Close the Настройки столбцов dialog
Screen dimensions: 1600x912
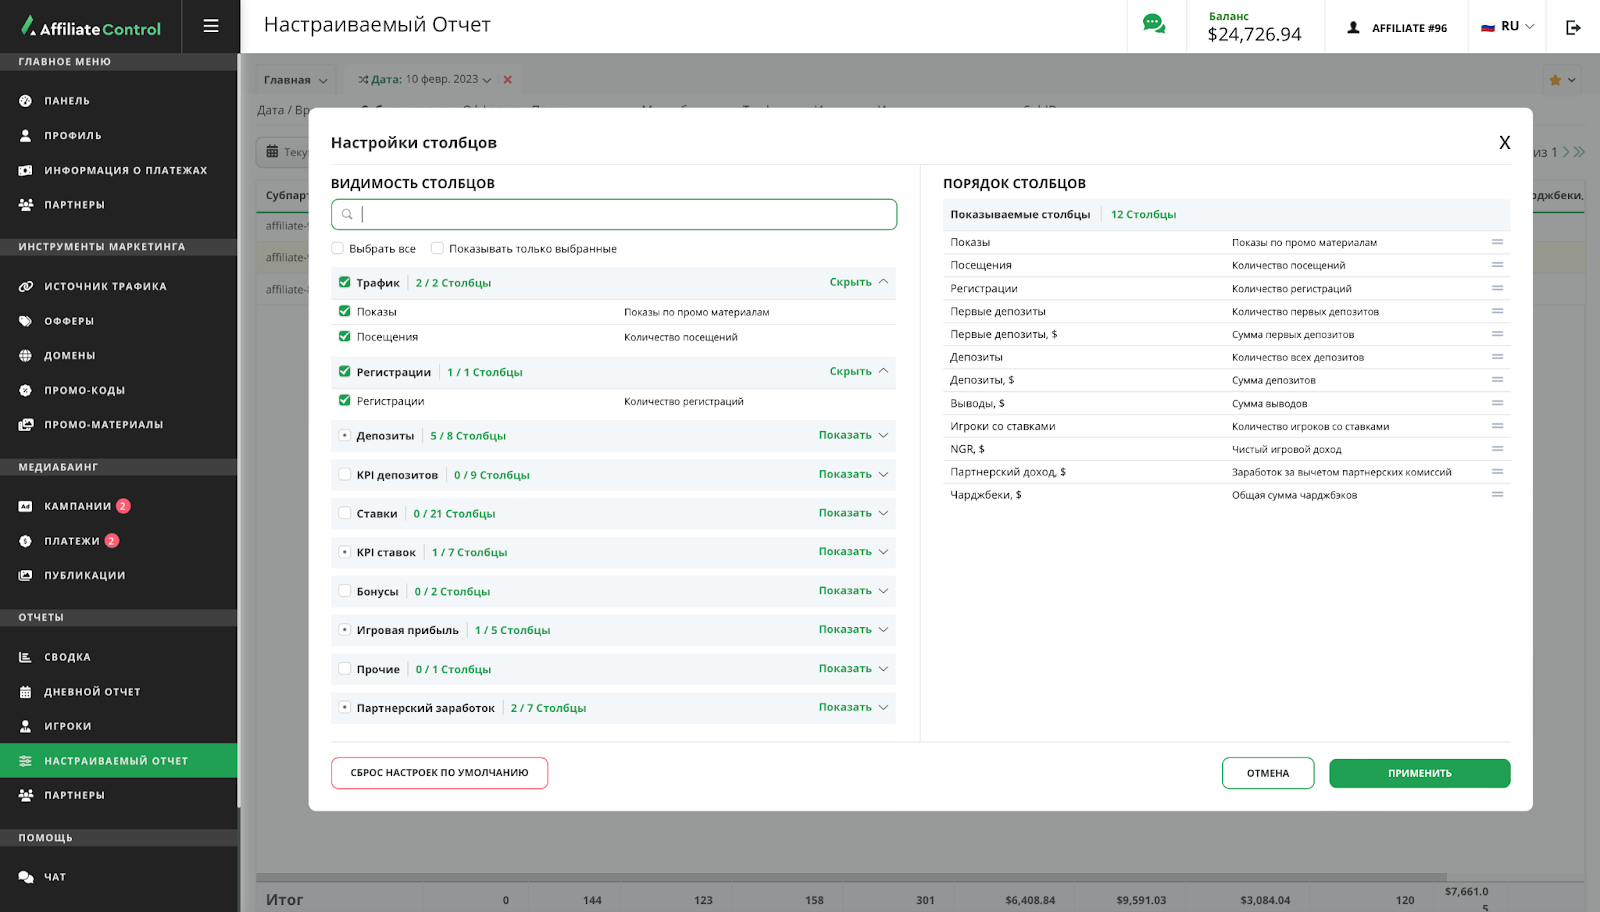point(1504,143)
